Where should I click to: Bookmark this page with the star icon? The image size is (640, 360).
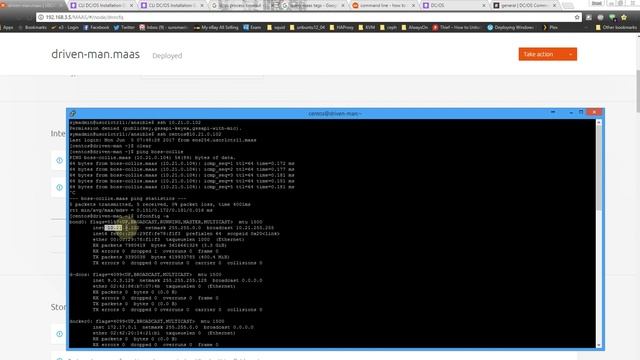(x=577, y=17)
